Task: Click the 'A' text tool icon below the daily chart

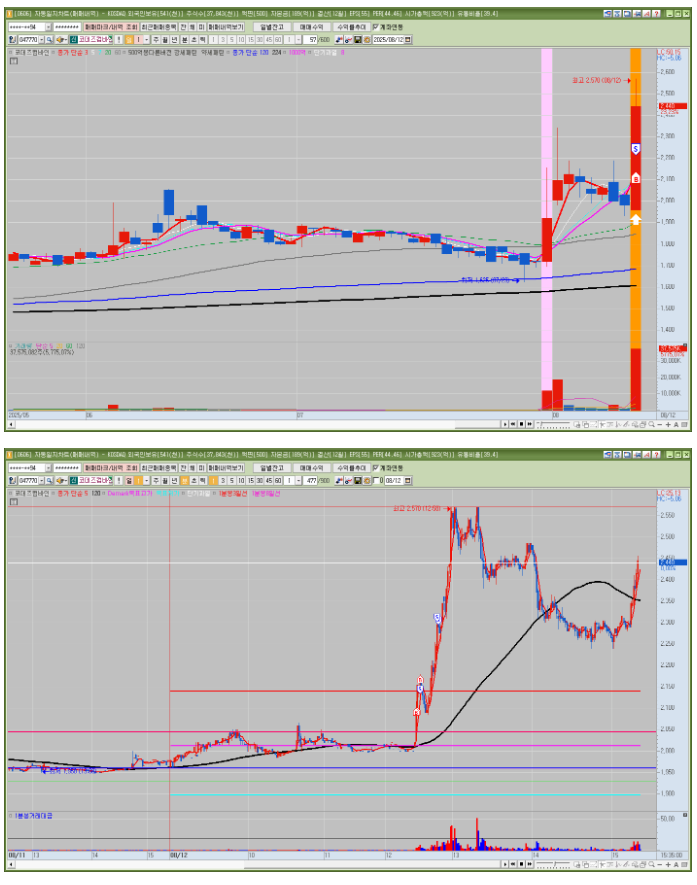Action: 676,424
